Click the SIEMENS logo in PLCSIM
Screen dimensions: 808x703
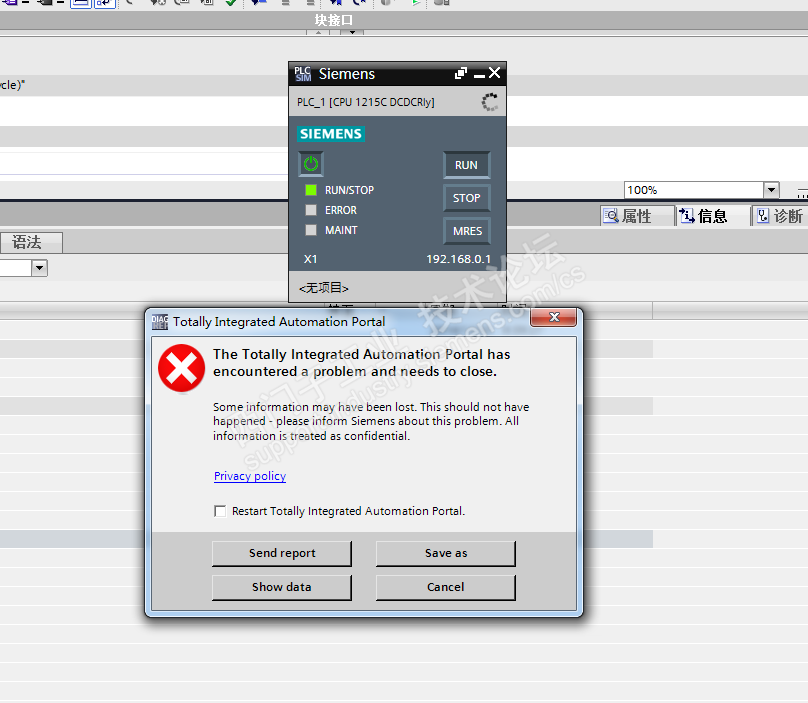tap(331, 133)
